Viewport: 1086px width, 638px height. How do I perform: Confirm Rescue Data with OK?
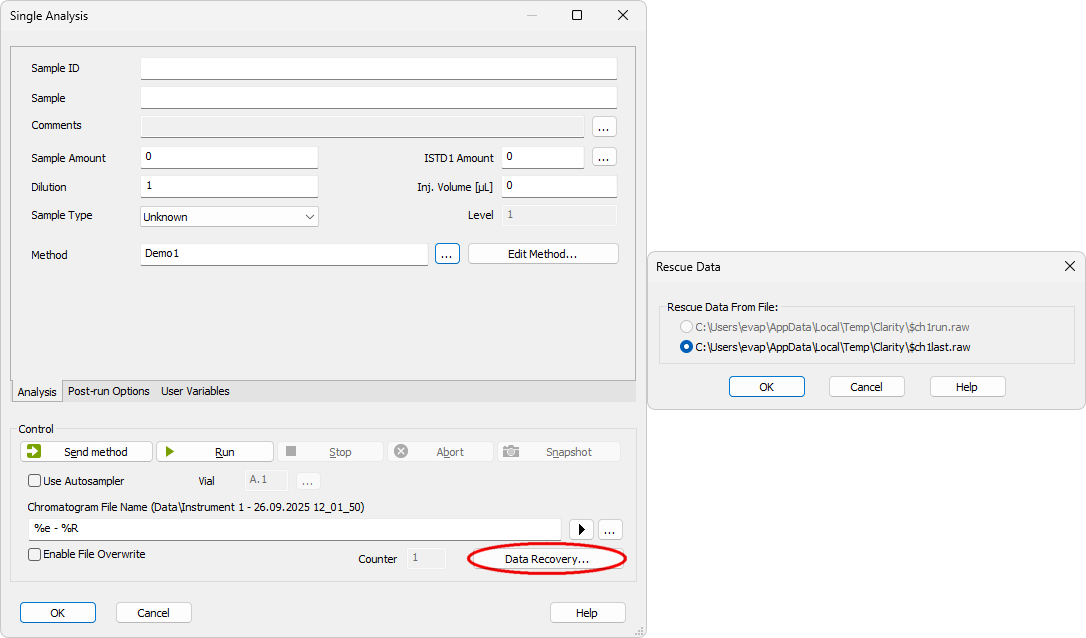click(766, 387)
